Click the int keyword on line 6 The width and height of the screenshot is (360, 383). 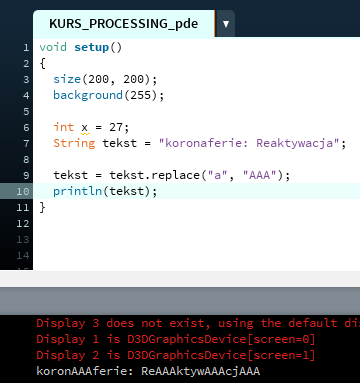(64, 127)
